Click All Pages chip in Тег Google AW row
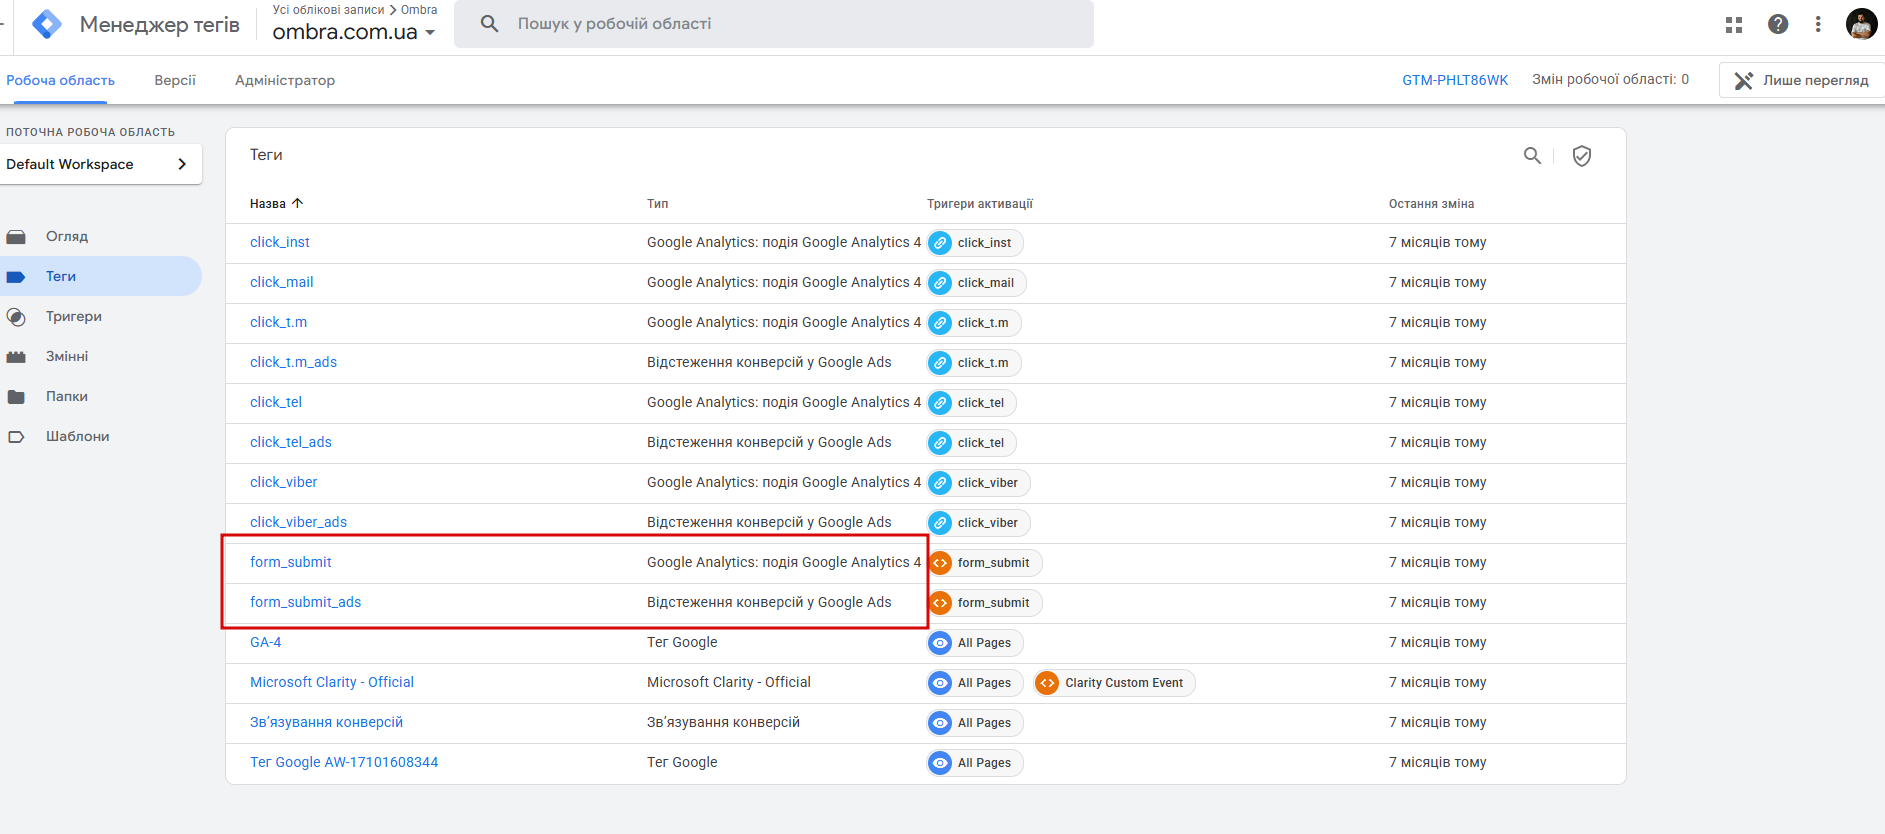 (x=975, y=763)
